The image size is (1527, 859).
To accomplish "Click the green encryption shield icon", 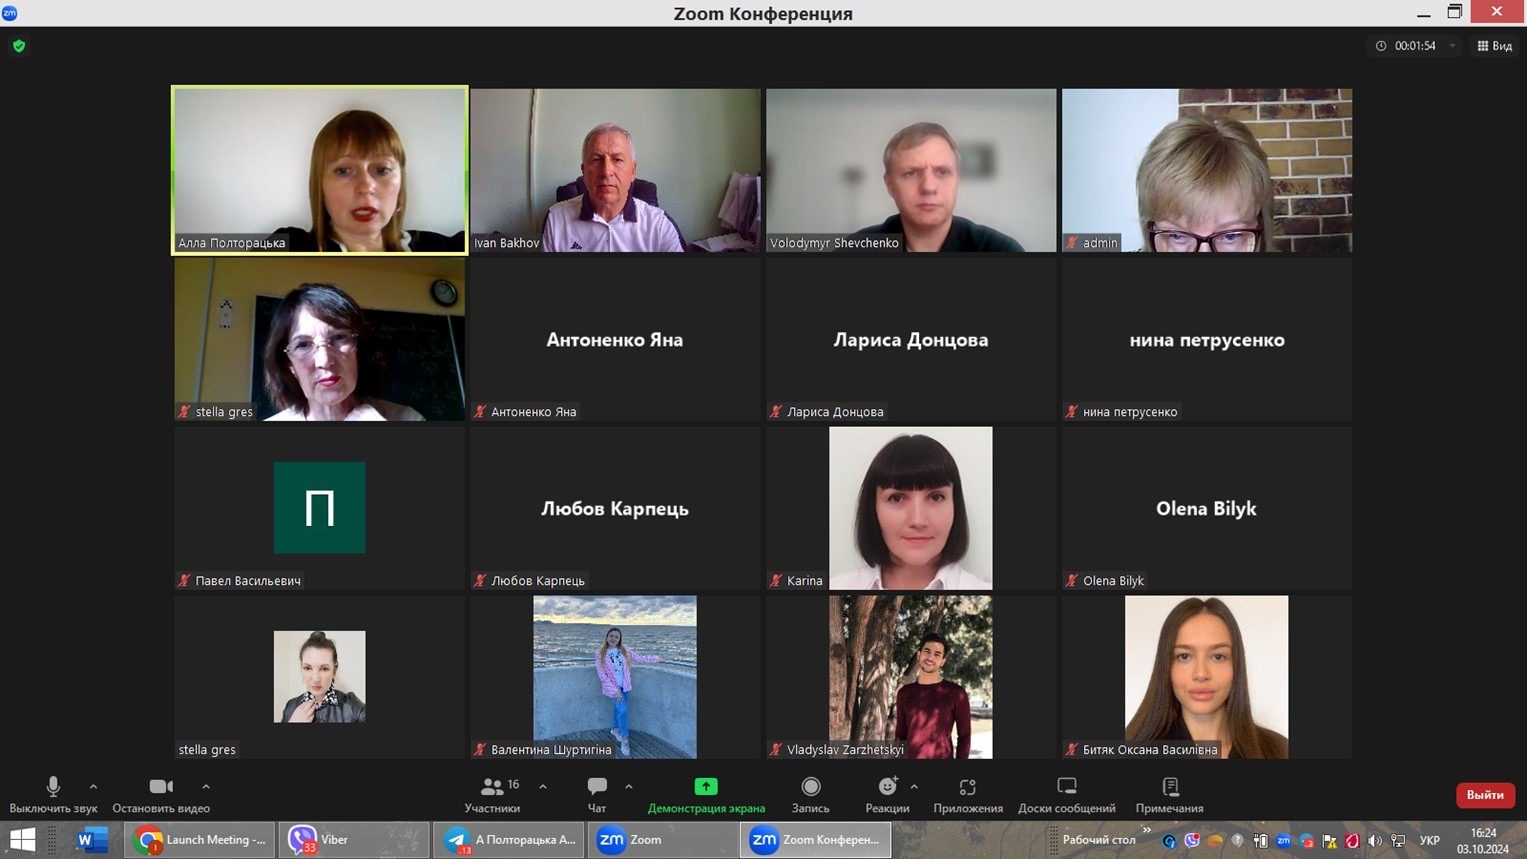I will pyautogui.click(x=19, y=46).
